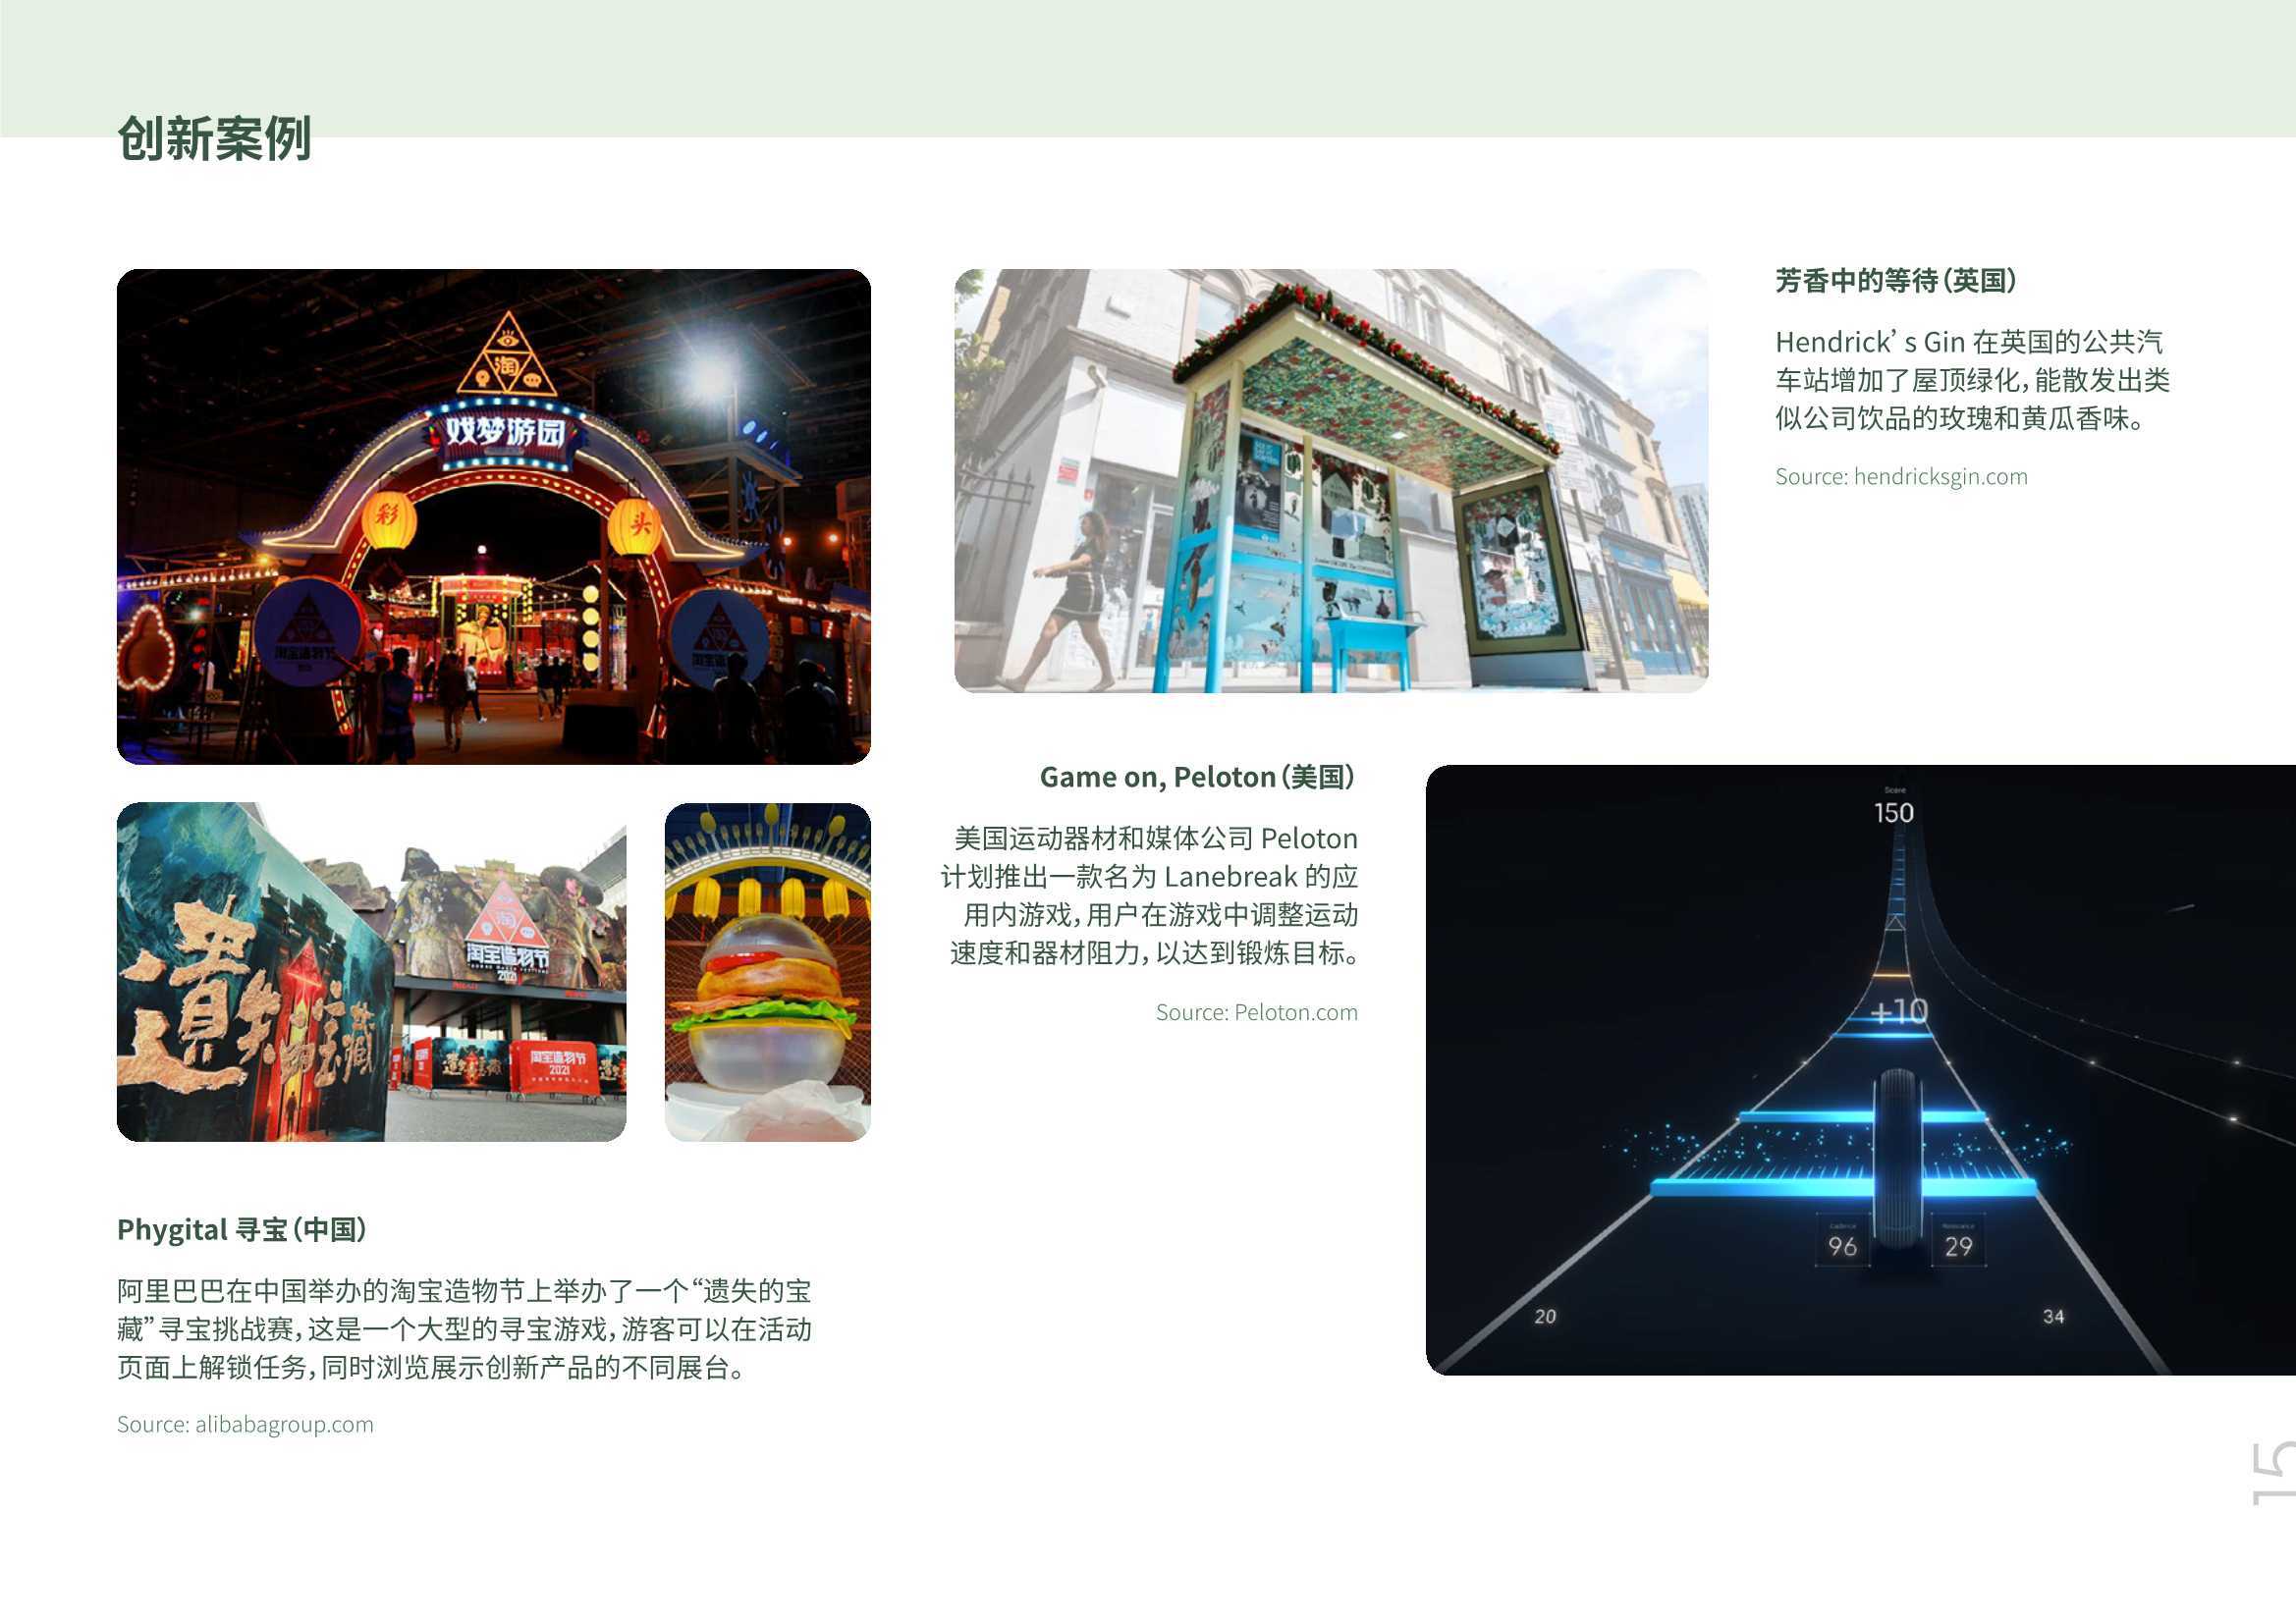Open the 遗失的宝藏 treasure hunt photo
This screenshot has width=2296, height=1623.
[x=371, y=971]
